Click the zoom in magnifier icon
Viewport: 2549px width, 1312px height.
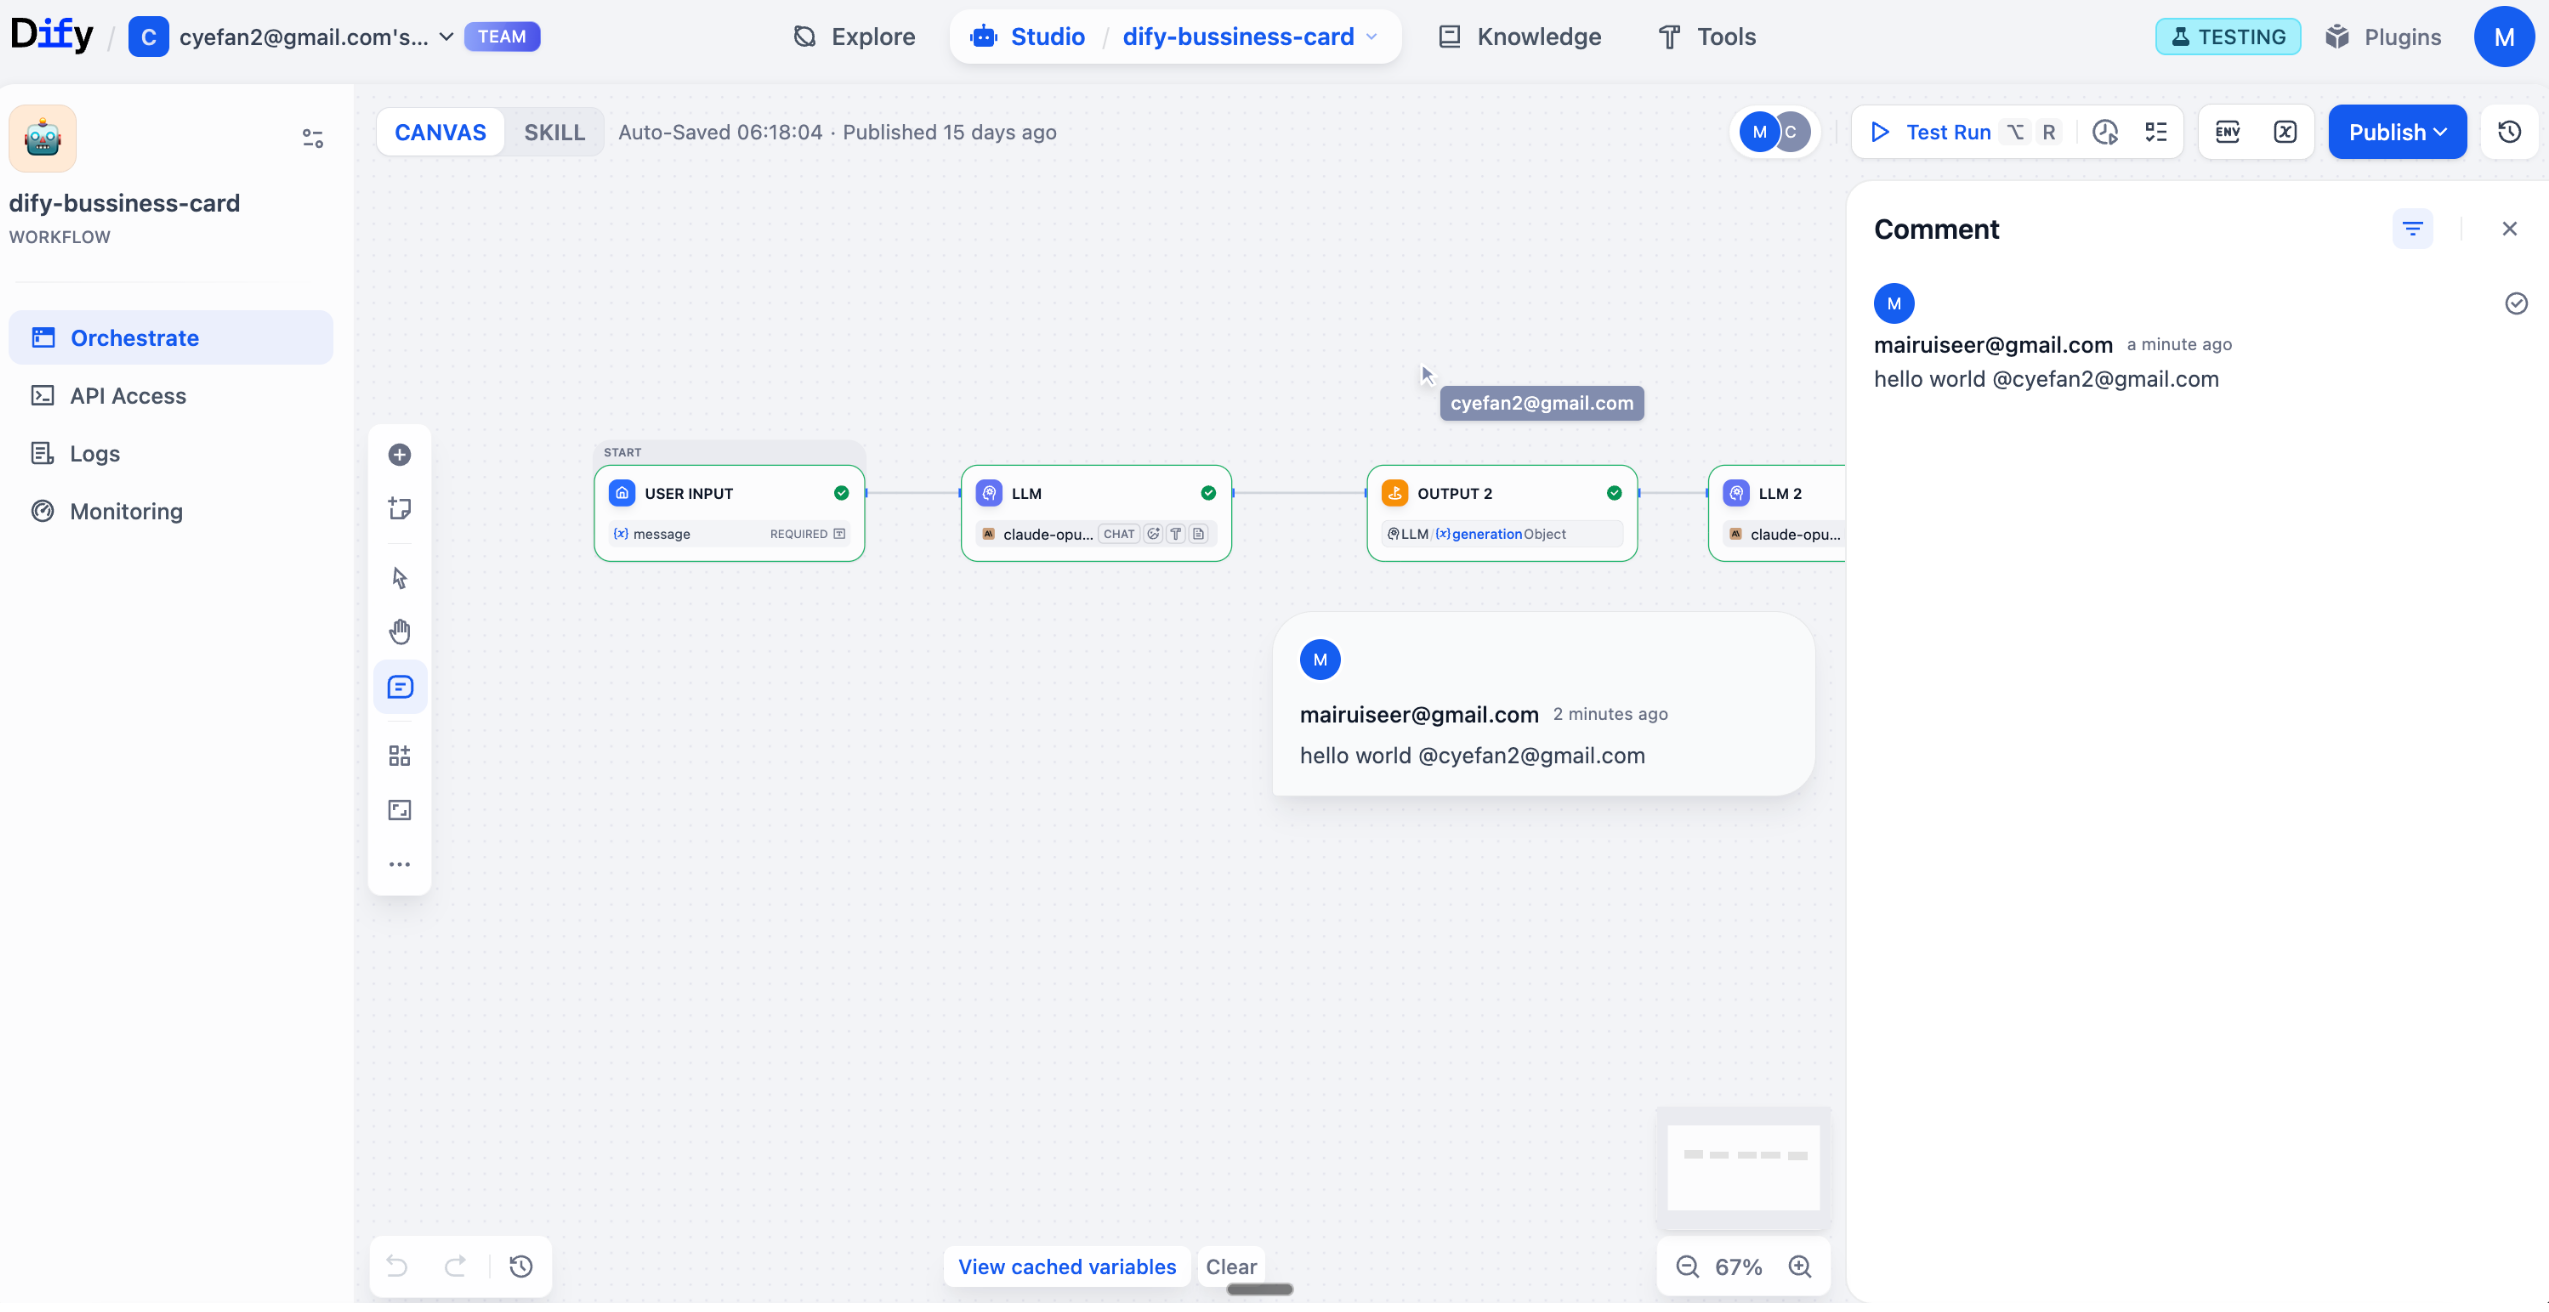(1800, 1267)
